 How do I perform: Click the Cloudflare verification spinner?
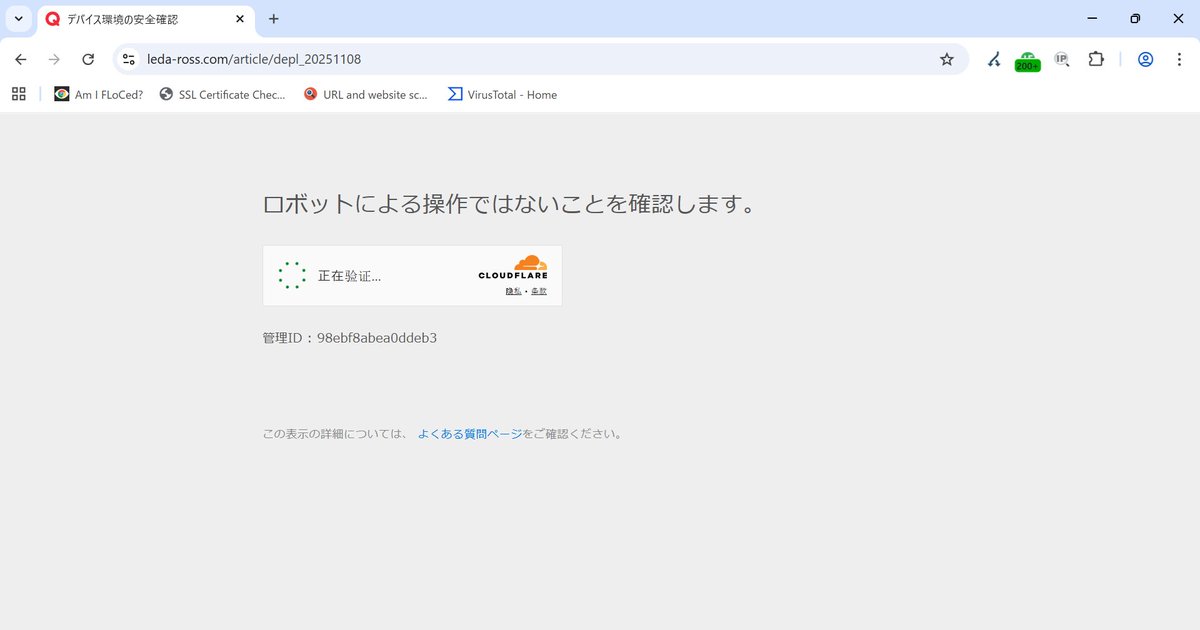292,275
